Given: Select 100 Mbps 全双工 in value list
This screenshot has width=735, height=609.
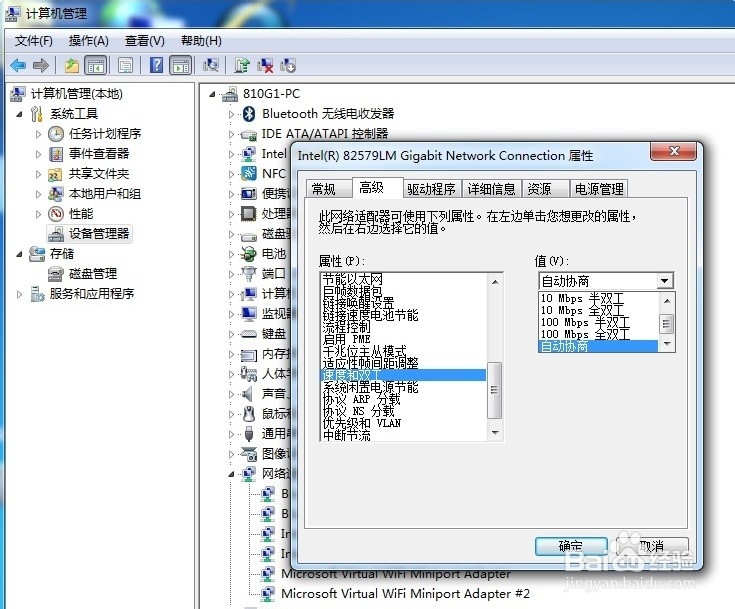Looking at the screenshot, I should pyautogui.click(x=598, y=334).
